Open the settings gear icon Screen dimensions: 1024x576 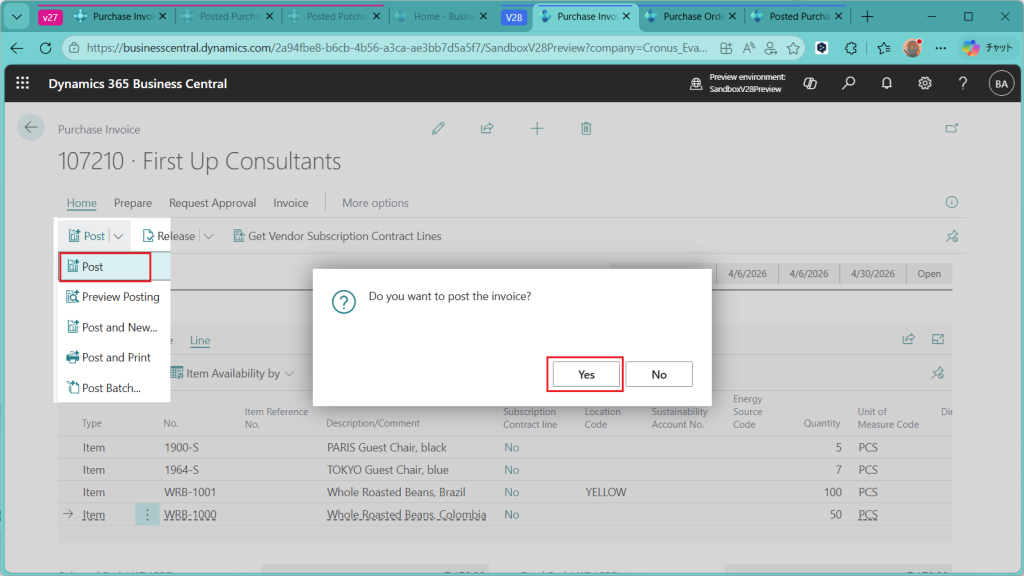point(925,84)
